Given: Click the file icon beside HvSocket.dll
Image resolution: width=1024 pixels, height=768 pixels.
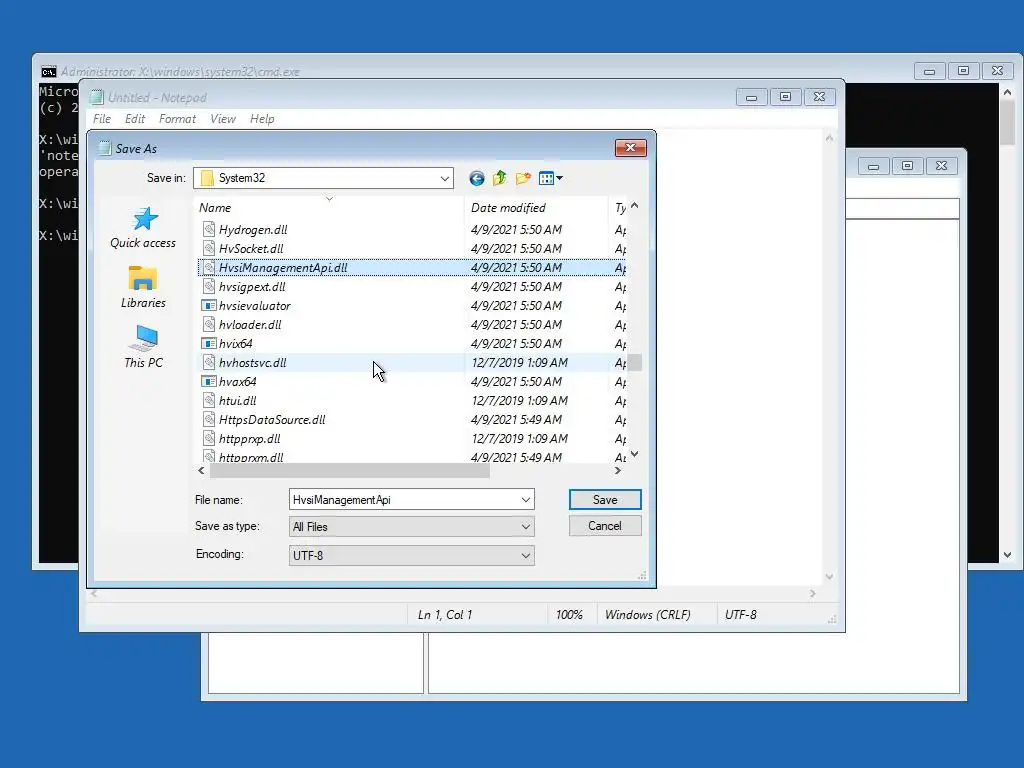Looking at the screenshot, I should (x=209, y=248).
